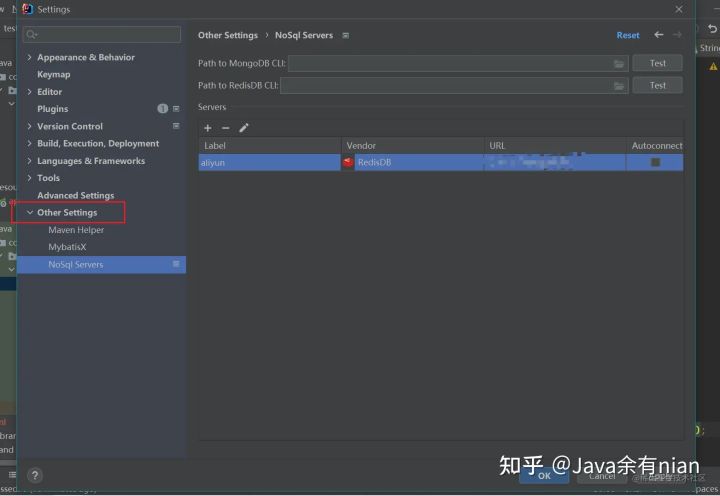Click the search magnifier icon in Settings
This screenshot has height=496, width=720.
pyautogui.click(x=31, y=34)
